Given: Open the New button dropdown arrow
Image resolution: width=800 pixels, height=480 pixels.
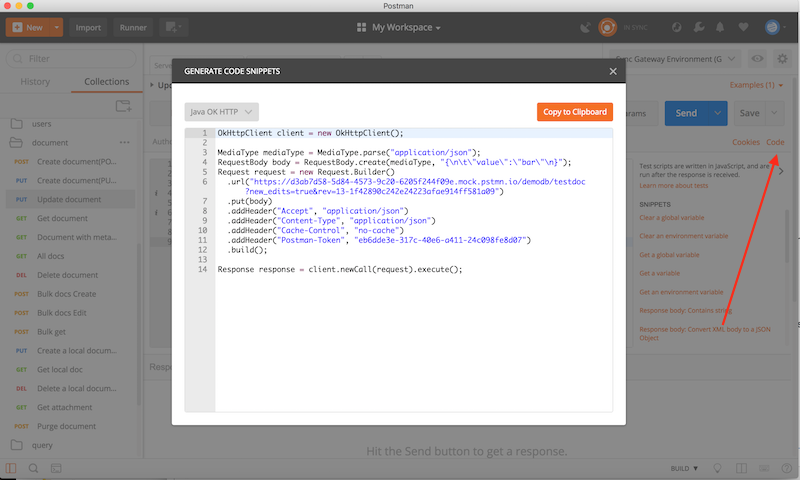Looking at the screenshot, I should click(x=57, y=28).
